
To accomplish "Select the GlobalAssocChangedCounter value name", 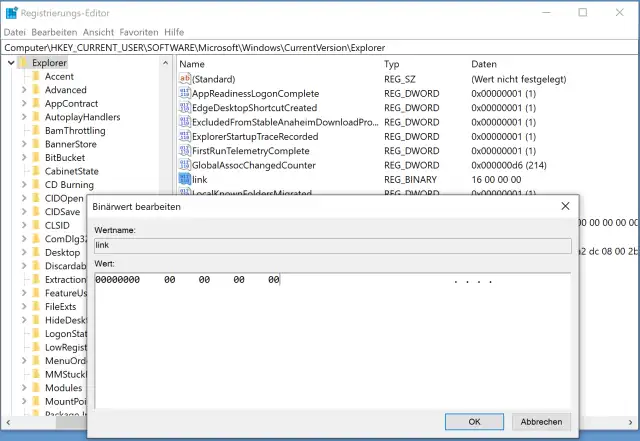I will 253,165.
